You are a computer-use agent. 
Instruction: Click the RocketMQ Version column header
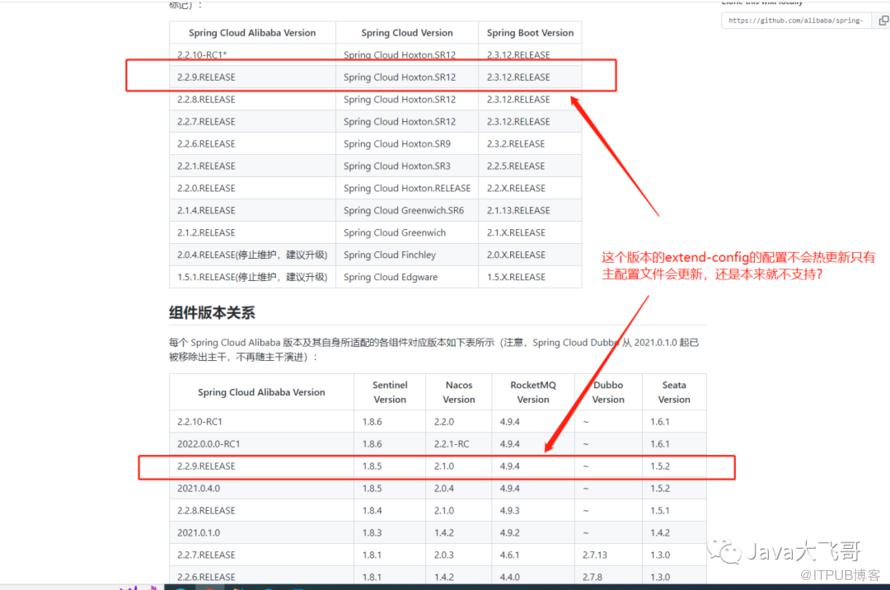(532, 392)
